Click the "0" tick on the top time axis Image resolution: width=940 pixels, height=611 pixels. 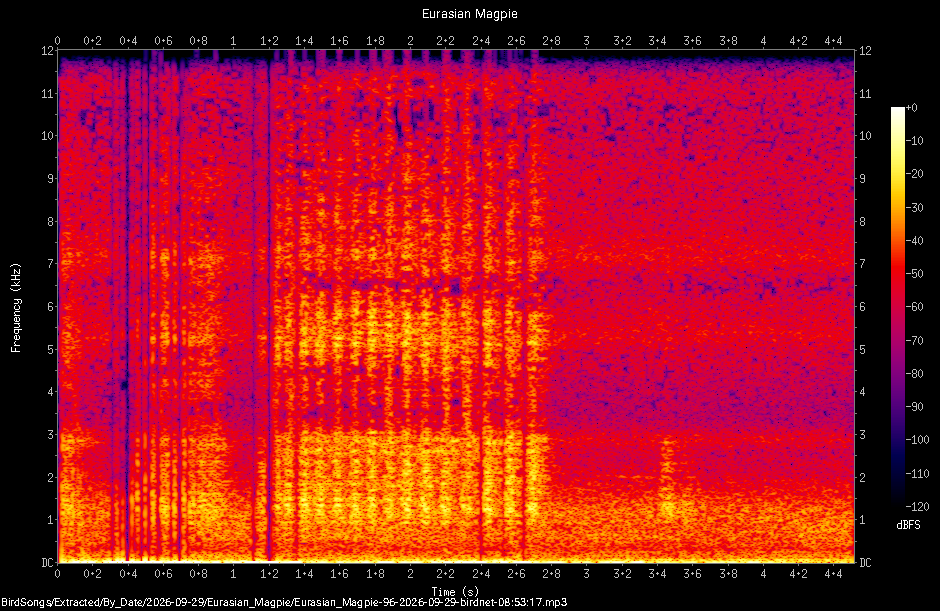click(58, 41)
